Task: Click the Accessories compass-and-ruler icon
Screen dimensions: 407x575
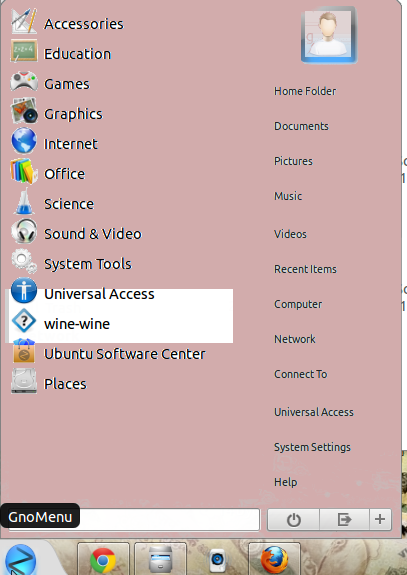Action: click(x=24, y=21)
